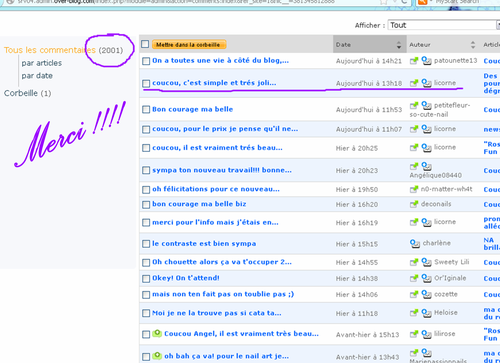Click blue contact icon beside patounette13
Viewport: 500px width, 363px height.
[426, 61]
